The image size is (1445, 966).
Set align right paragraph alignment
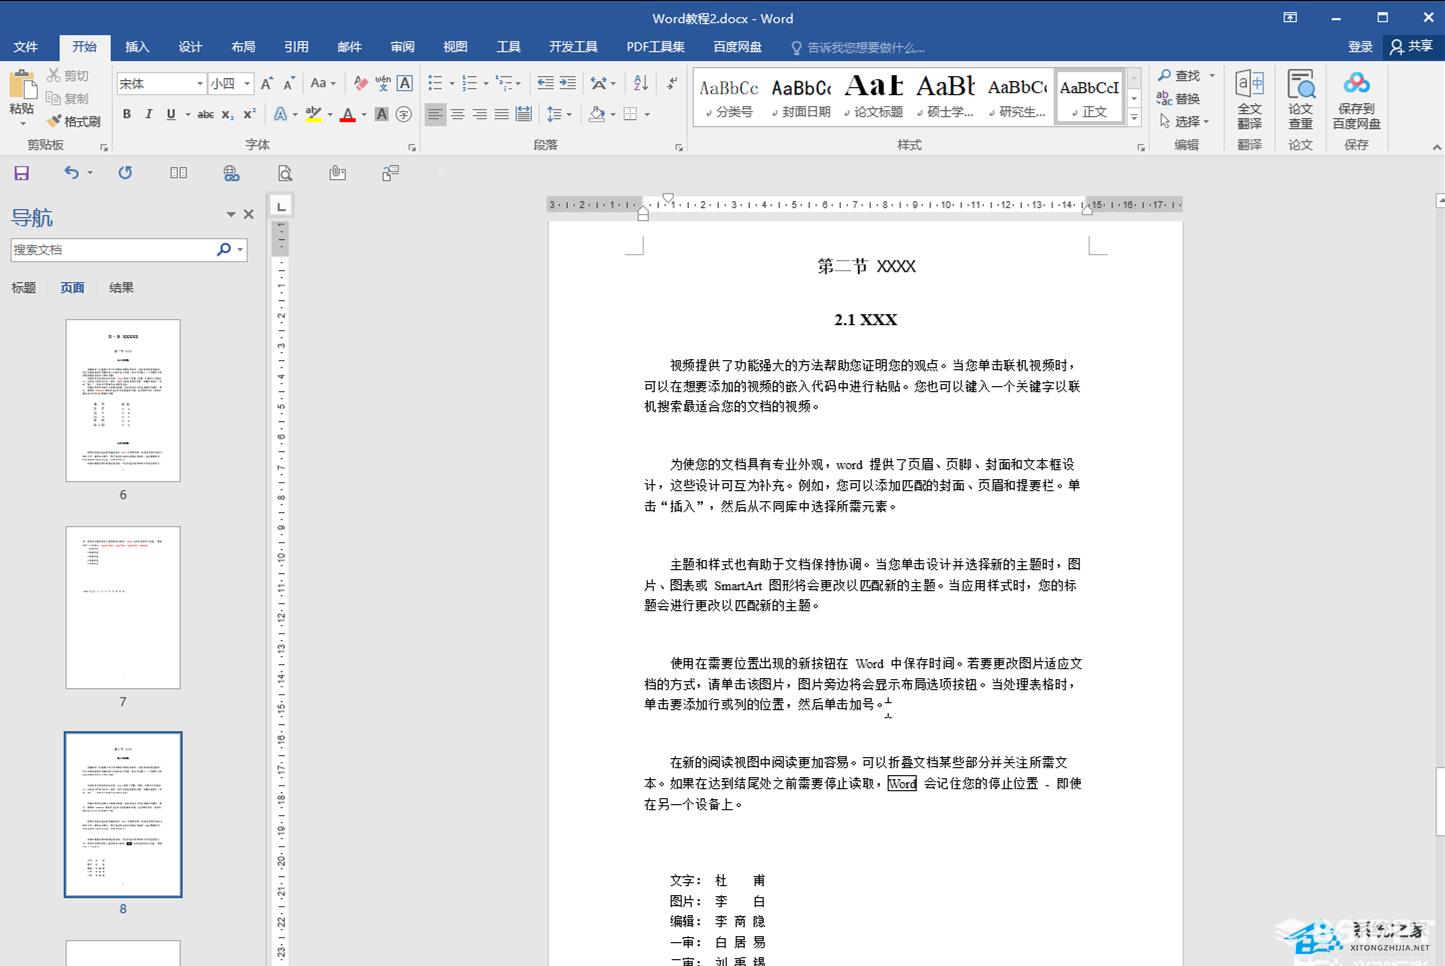(x=479, y=115)
